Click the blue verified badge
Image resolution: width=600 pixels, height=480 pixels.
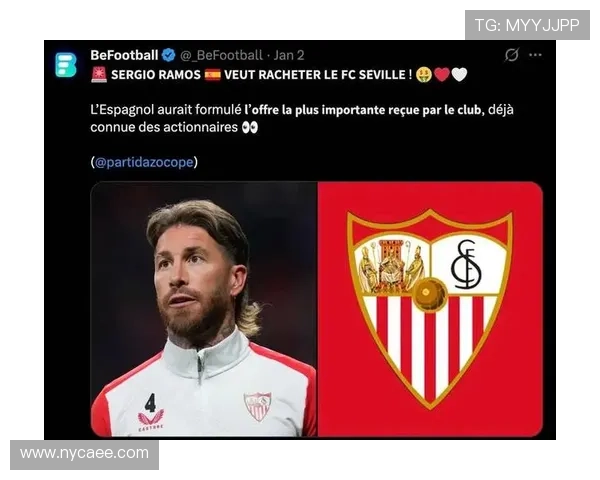[168, 55]
